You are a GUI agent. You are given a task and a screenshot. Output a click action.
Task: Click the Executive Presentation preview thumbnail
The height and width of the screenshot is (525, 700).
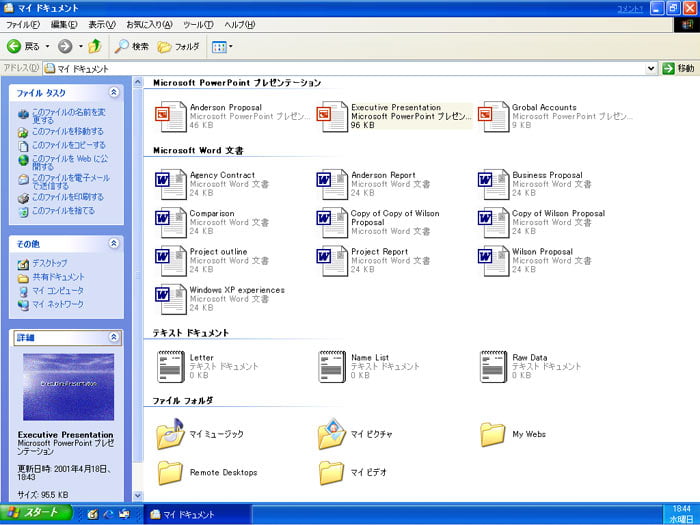click(68, 387)
